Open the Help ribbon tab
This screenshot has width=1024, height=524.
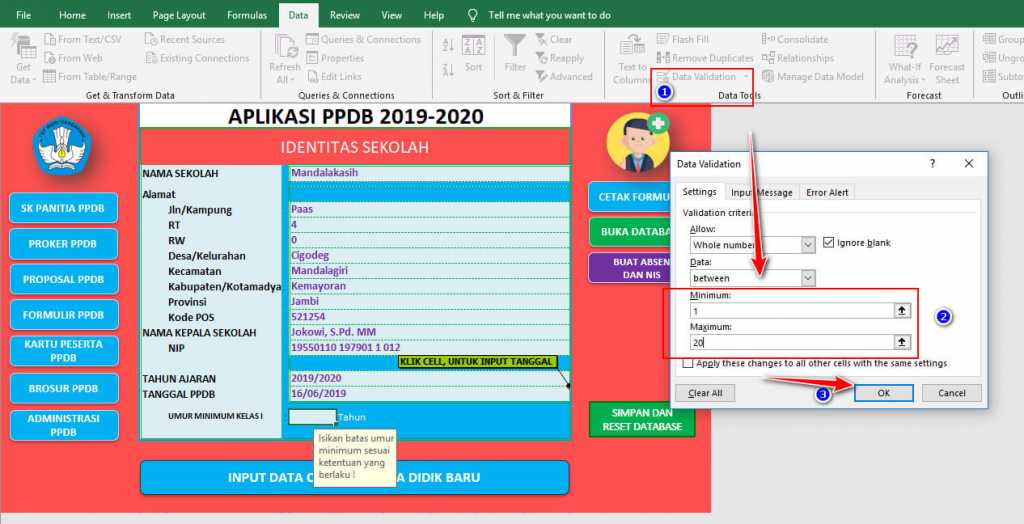(434, 15)
